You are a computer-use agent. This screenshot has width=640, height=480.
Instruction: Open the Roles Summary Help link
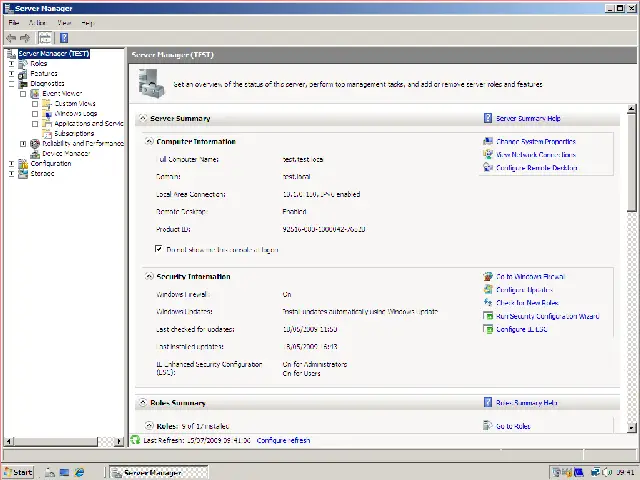tap(527, 403)
